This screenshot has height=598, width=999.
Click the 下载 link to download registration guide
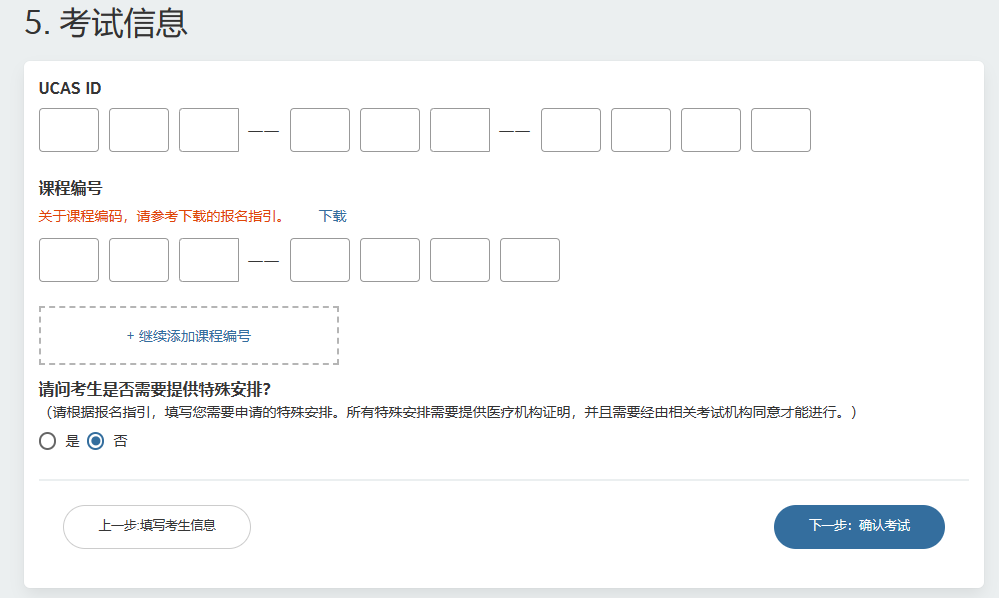(x=331, y=216)
